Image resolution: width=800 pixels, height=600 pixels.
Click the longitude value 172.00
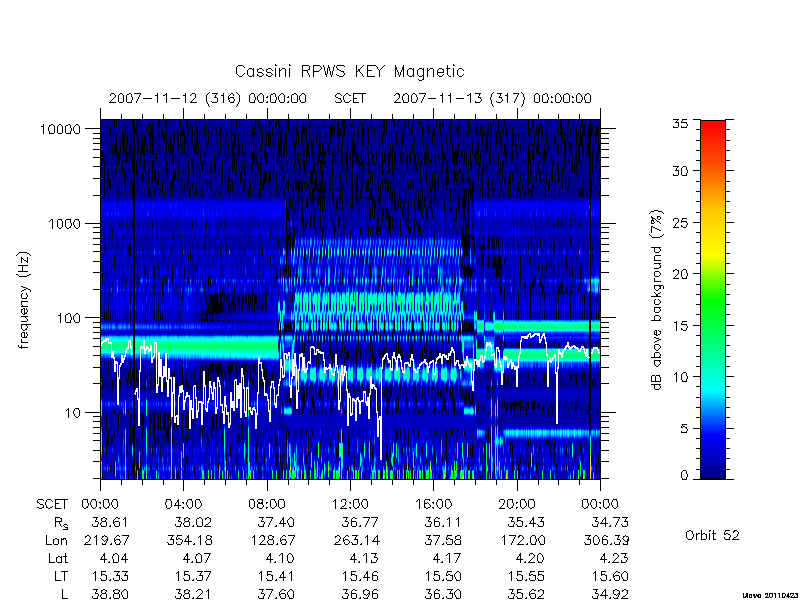point(522,540)
